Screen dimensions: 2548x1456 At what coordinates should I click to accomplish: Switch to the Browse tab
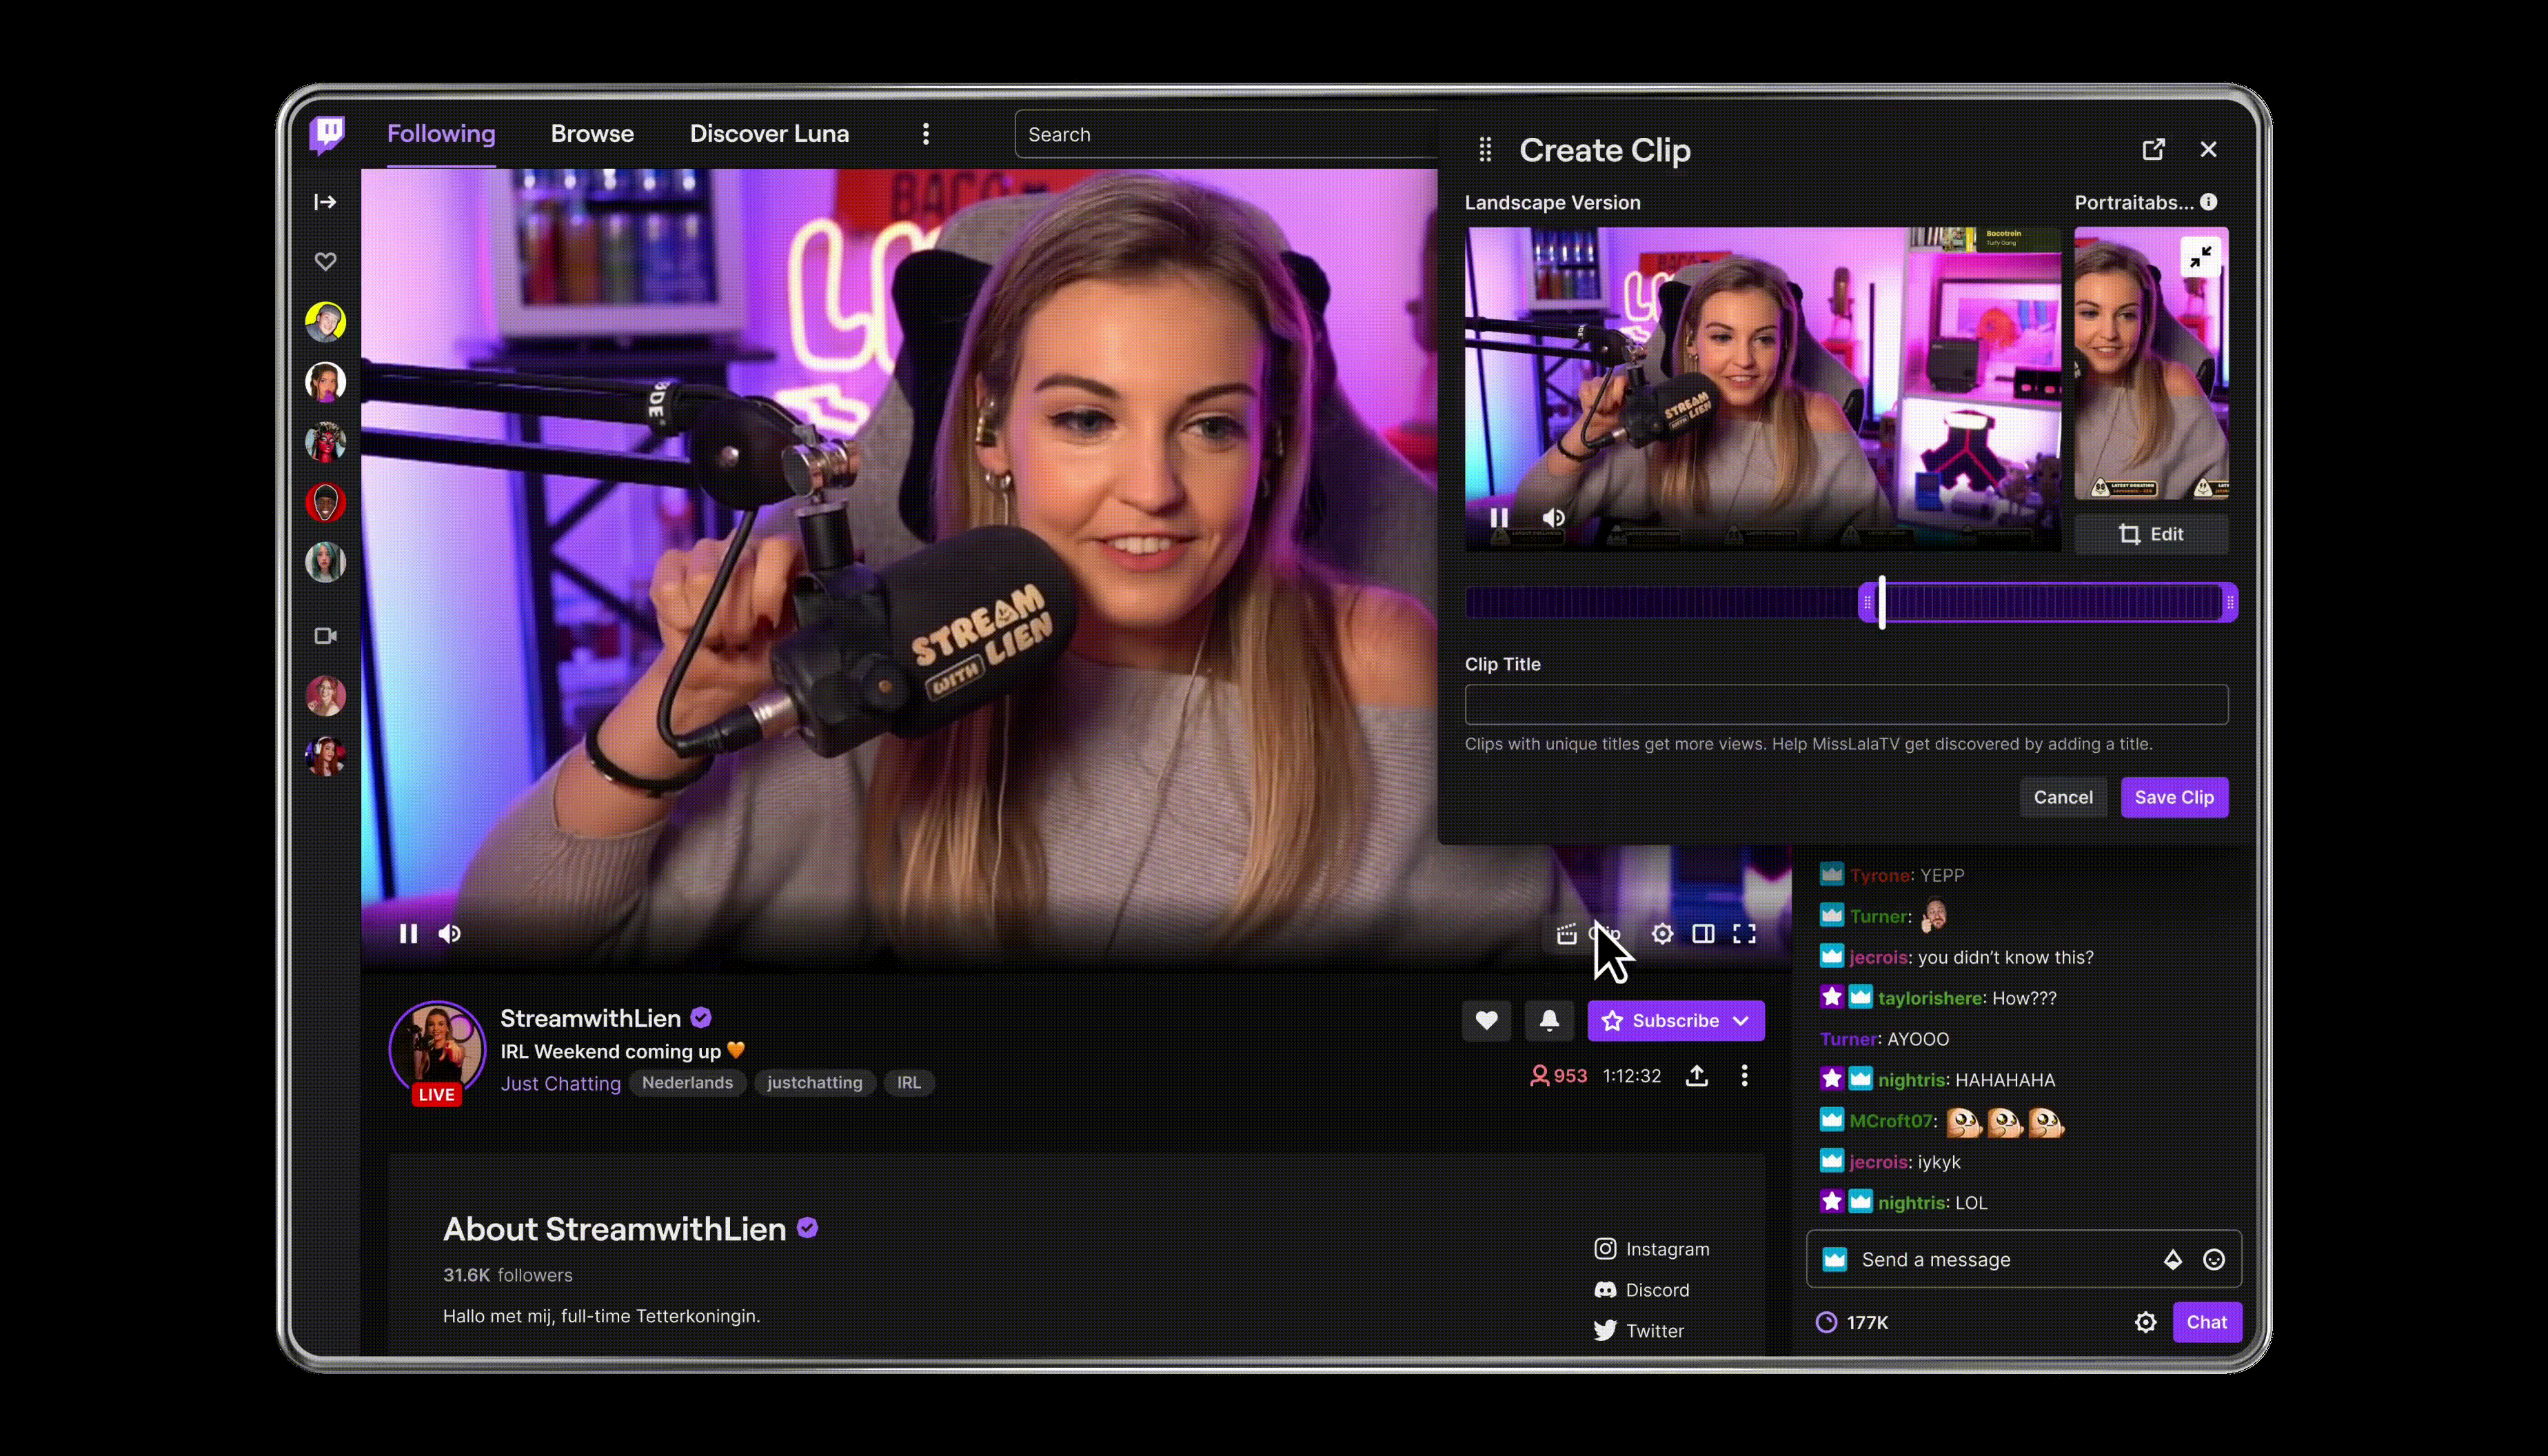coord(592,134)
